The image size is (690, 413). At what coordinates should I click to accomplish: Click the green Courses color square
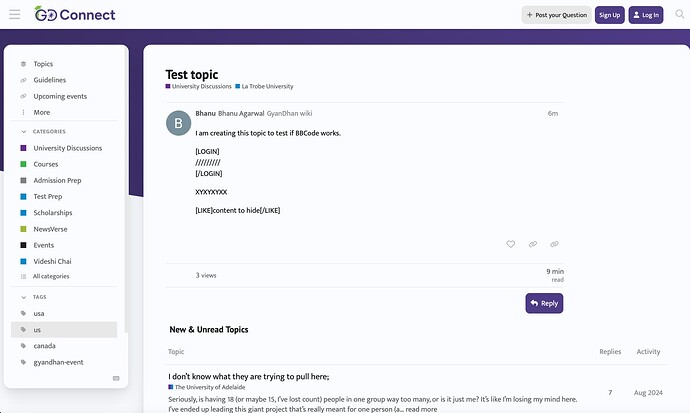tap(23, 164)
